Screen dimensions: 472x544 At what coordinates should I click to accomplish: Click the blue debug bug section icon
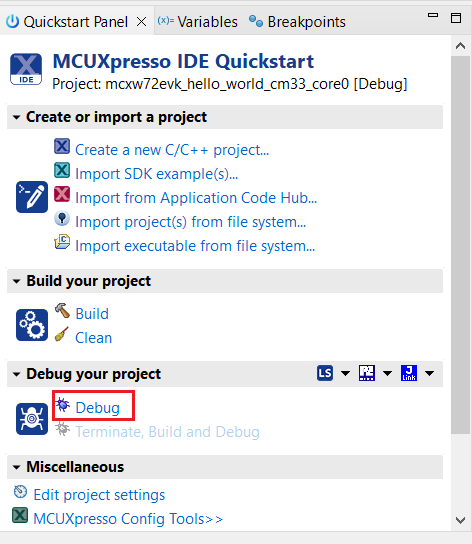click(32, 419)
